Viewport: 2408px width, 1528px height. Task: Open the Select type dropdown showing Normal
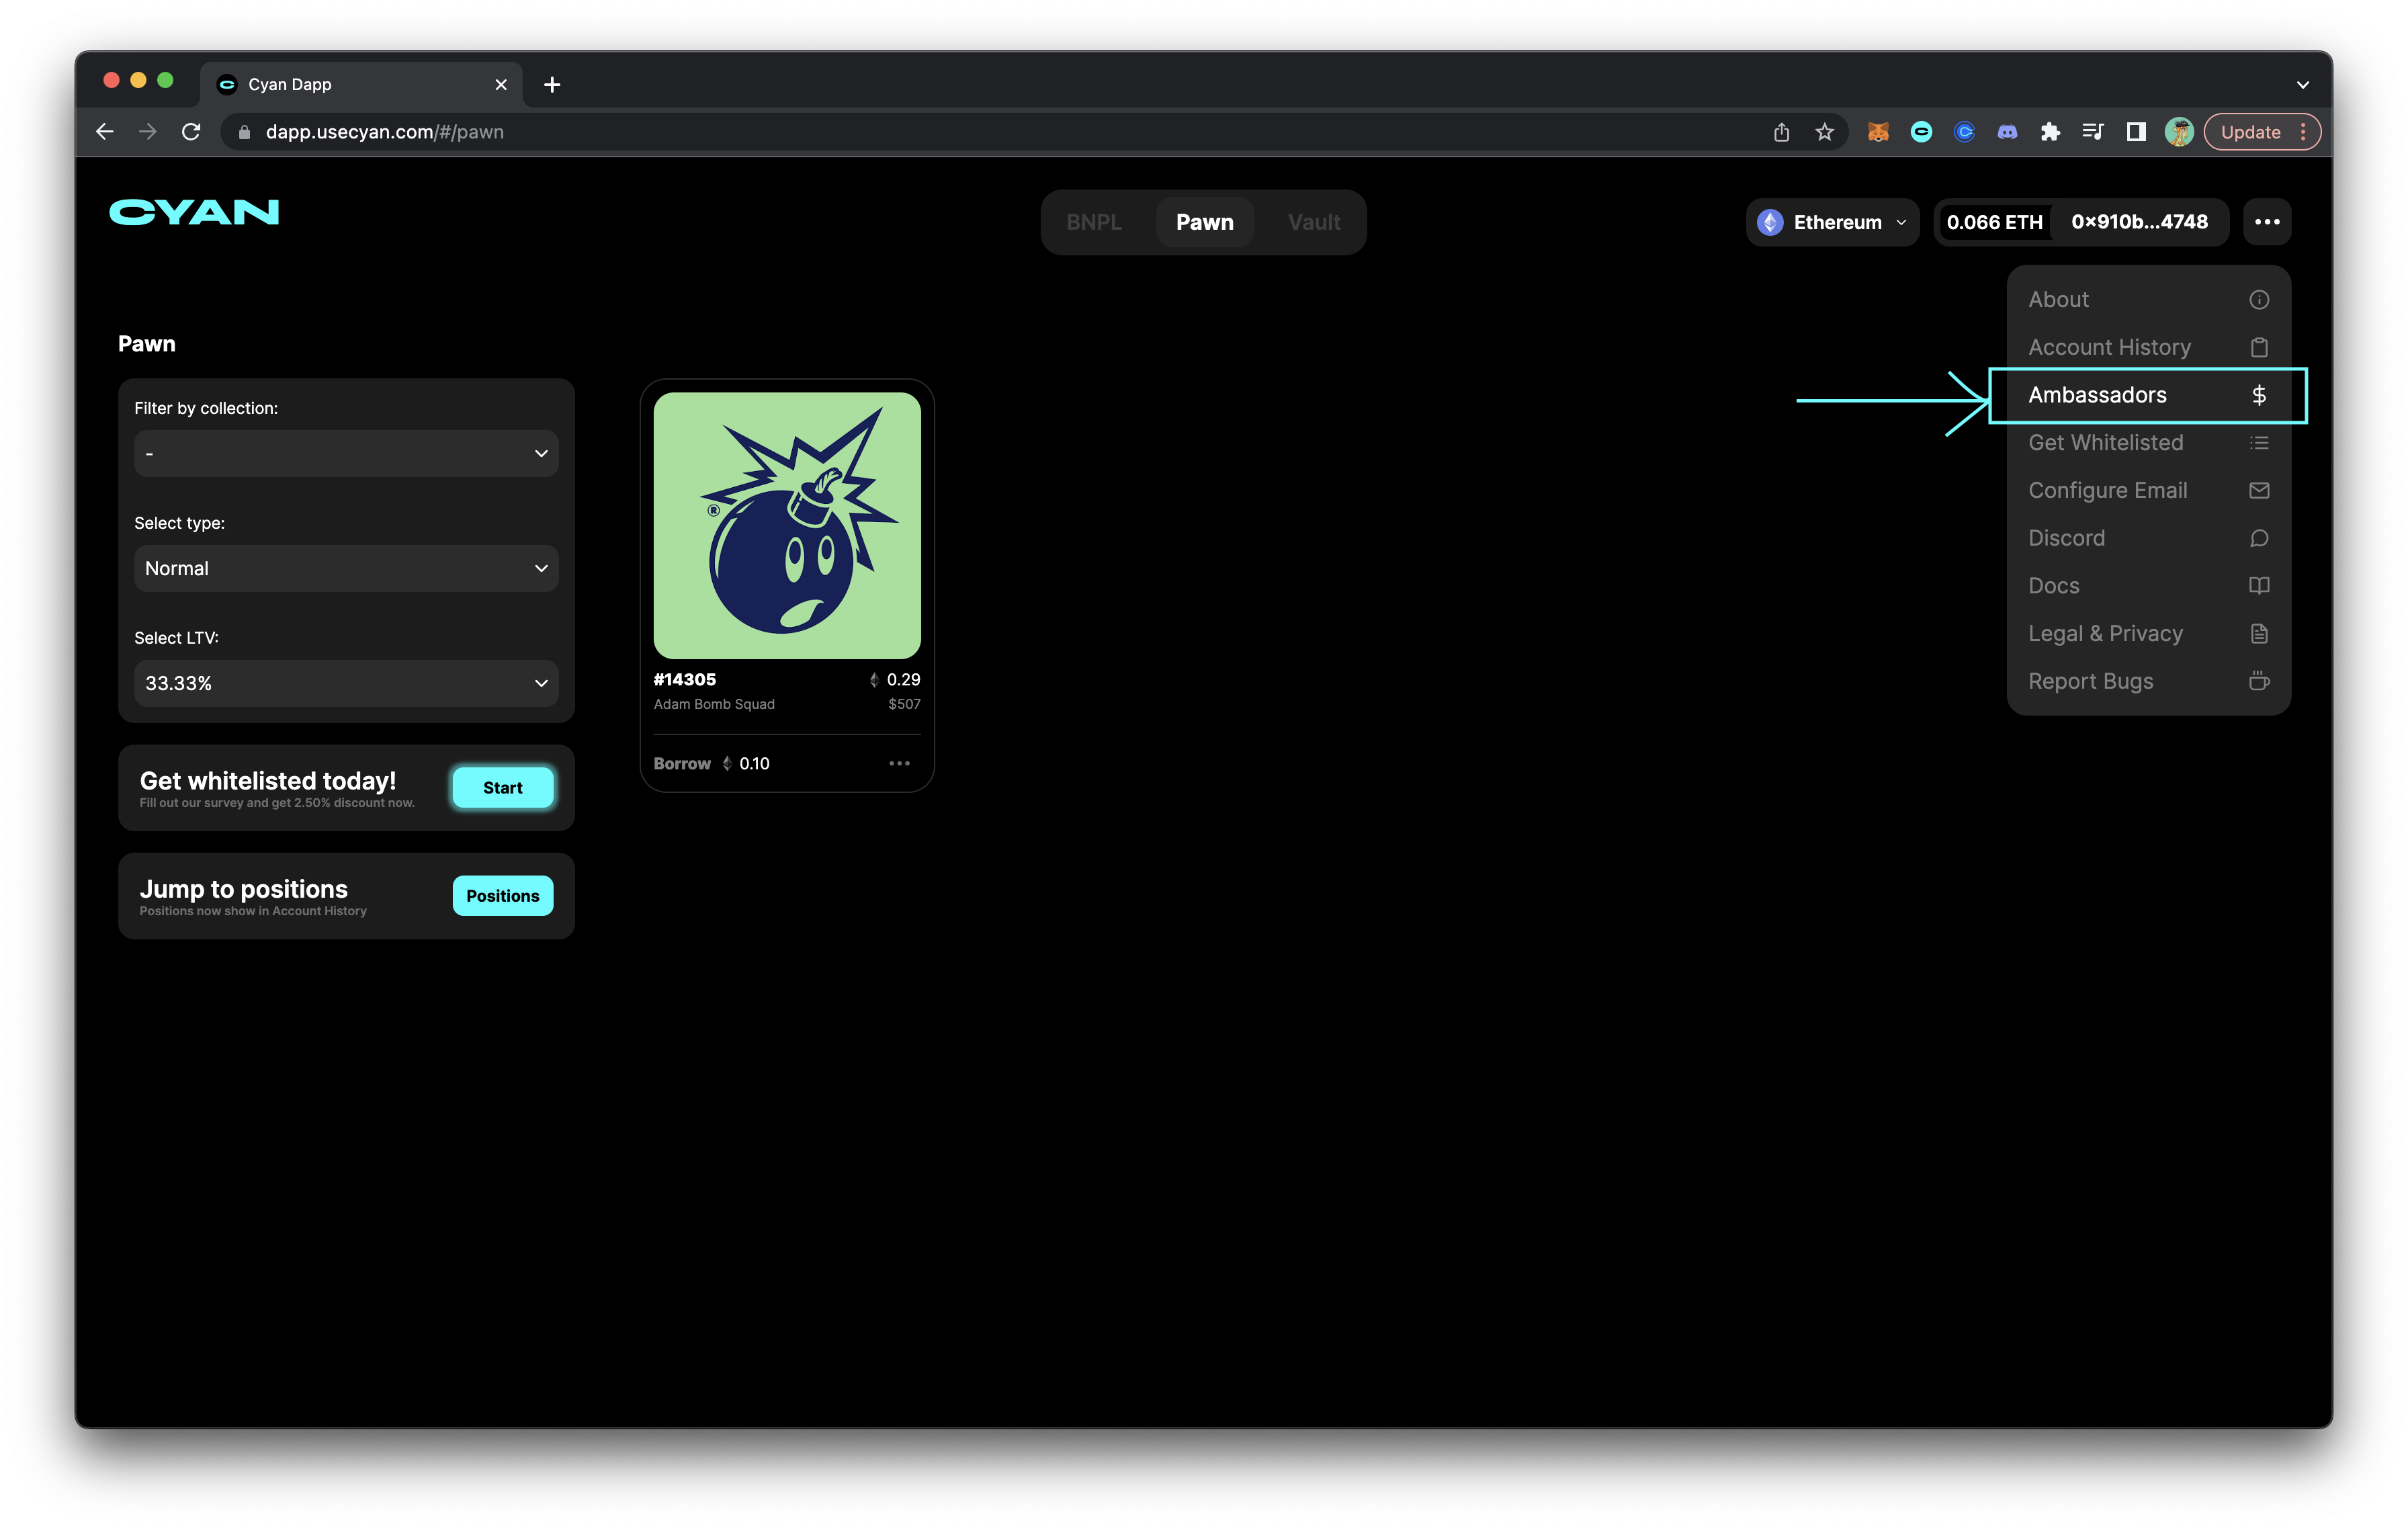[x=346, y=569]
